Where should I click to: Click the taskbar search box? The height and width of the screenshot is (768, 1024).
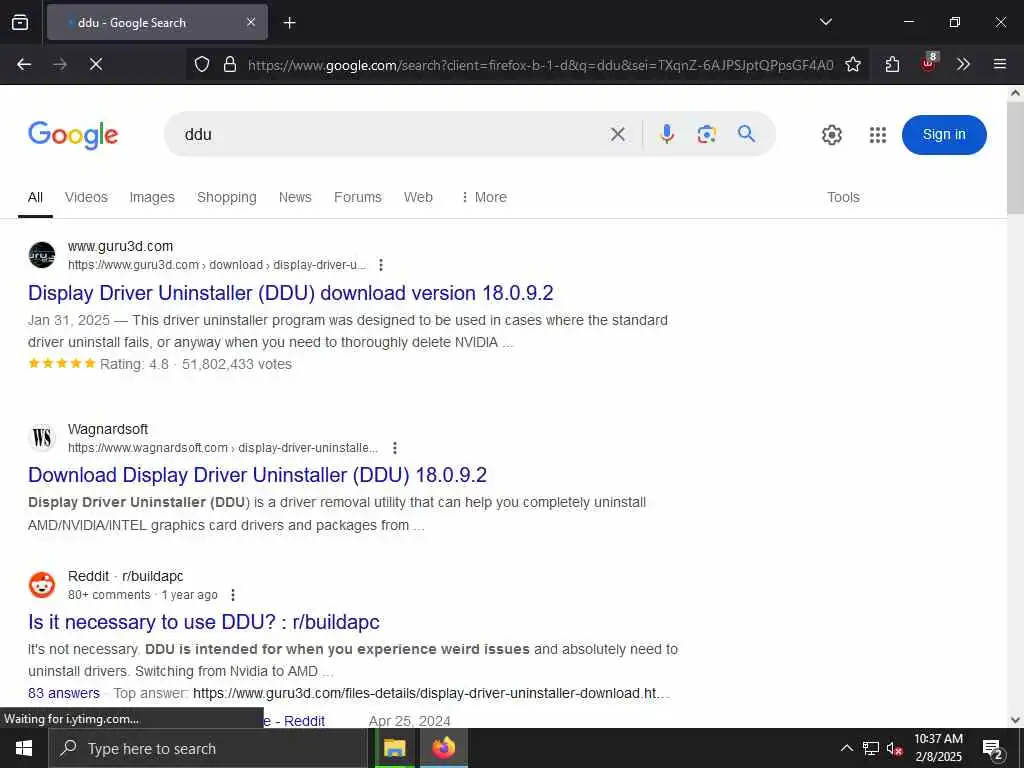coord(208,748)
